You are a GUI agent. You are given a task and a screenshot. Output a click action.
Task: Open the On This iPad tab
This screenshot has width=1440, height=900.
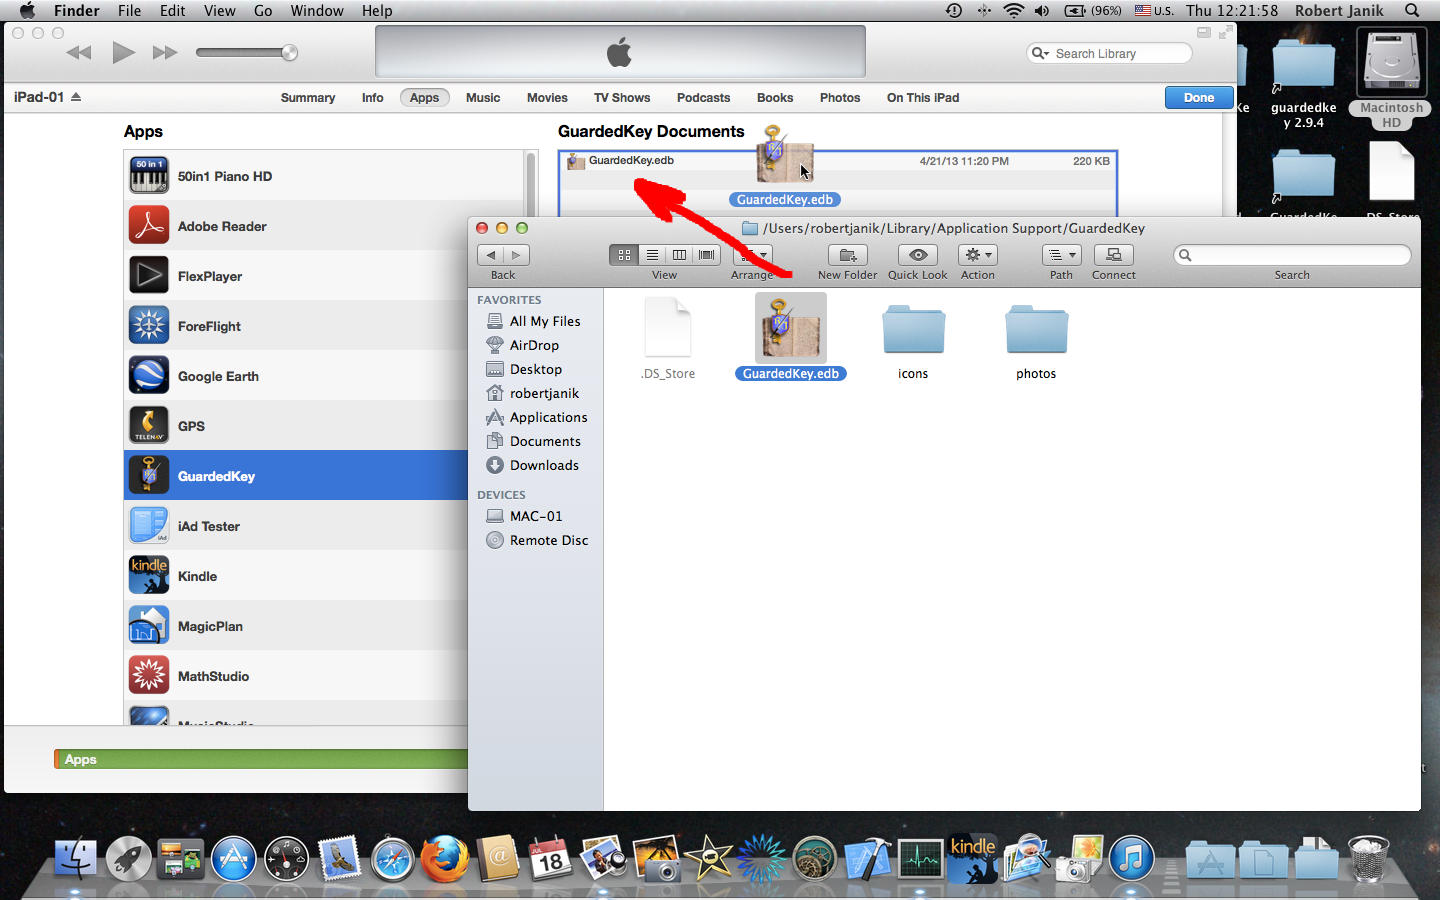coord(923,97)
